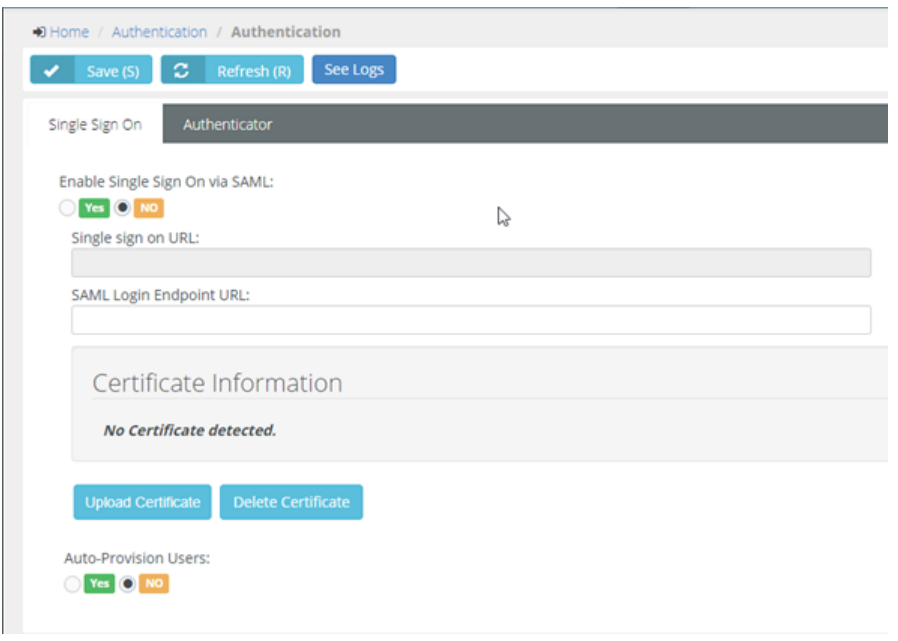Select Yes radio for Enable SAML SSO
This screenshot has width=898, height=641.
click(x=67, y=207)
